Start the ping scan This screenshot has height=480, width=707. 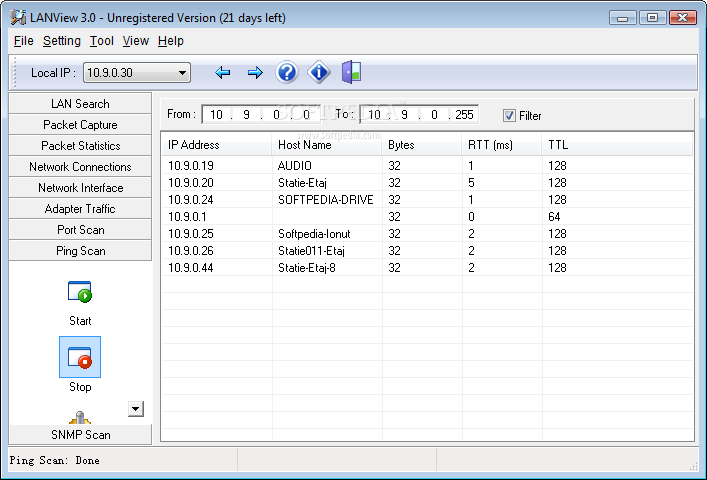(80, 303)
